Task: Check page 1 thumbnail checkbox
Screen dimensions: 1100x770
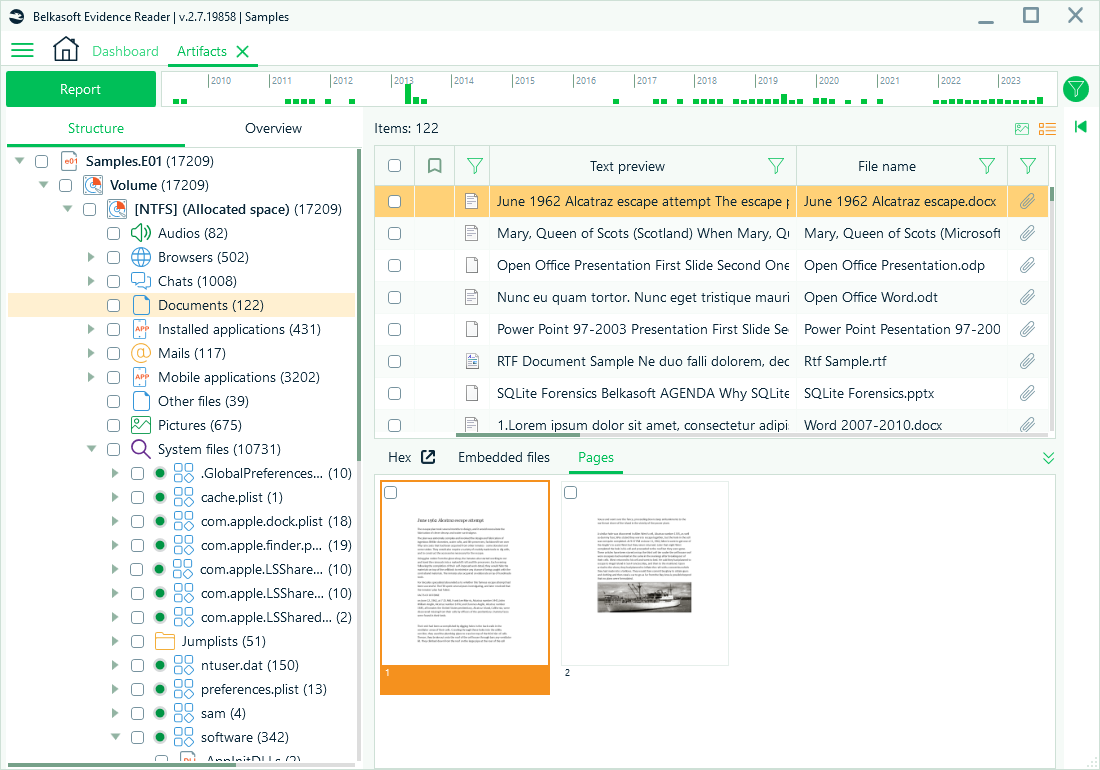Action: click(x=391, y=493)
